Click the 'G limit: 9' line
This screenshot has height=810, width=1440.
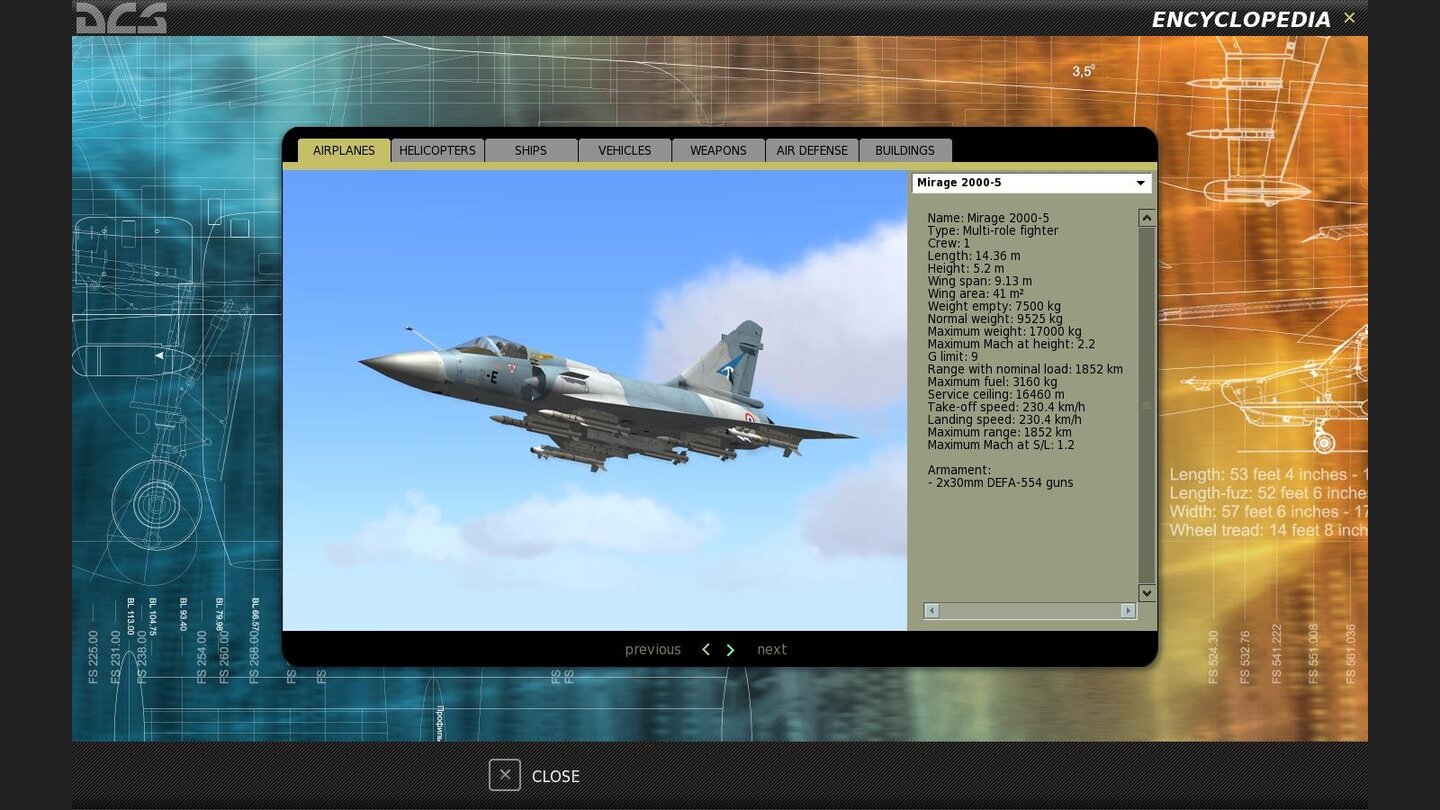tap(952, 357)
